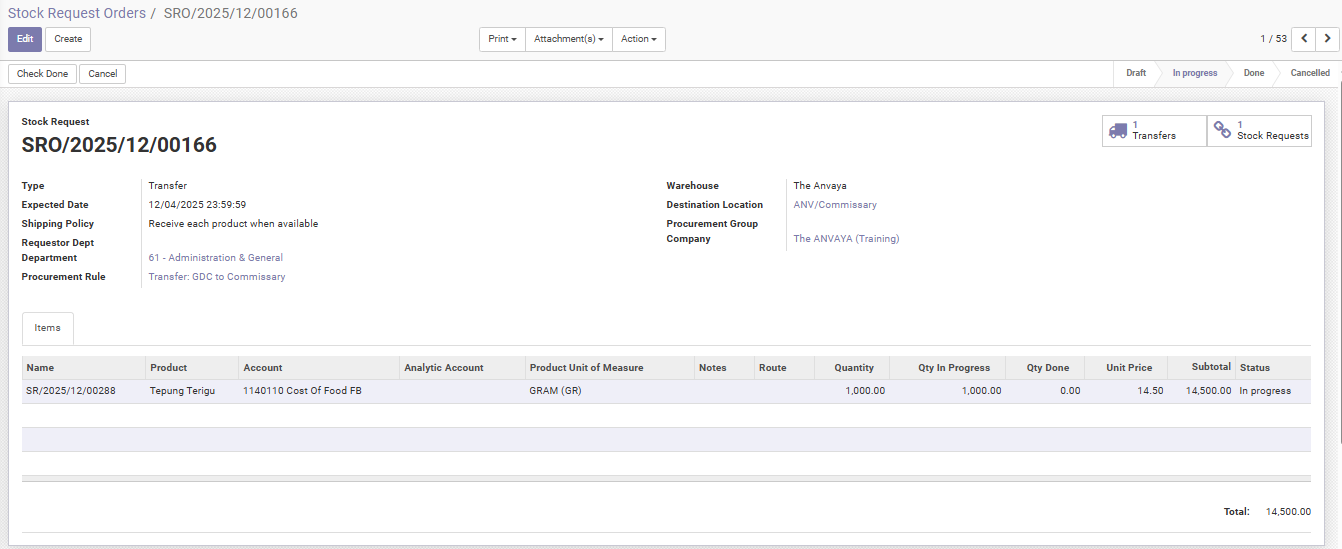This screenshot has height=549, width=1342.
Task: Sort the table by Quantity column header
Action: point(854,368)
